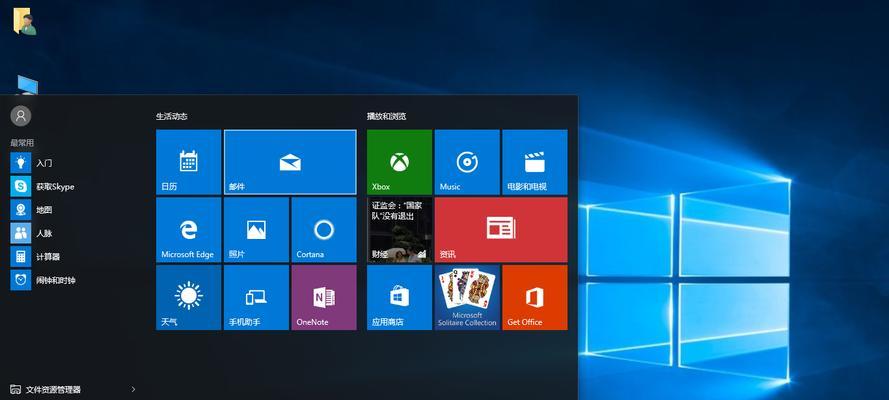
Task: Open the Cortana tile
Action: point(324,229)
